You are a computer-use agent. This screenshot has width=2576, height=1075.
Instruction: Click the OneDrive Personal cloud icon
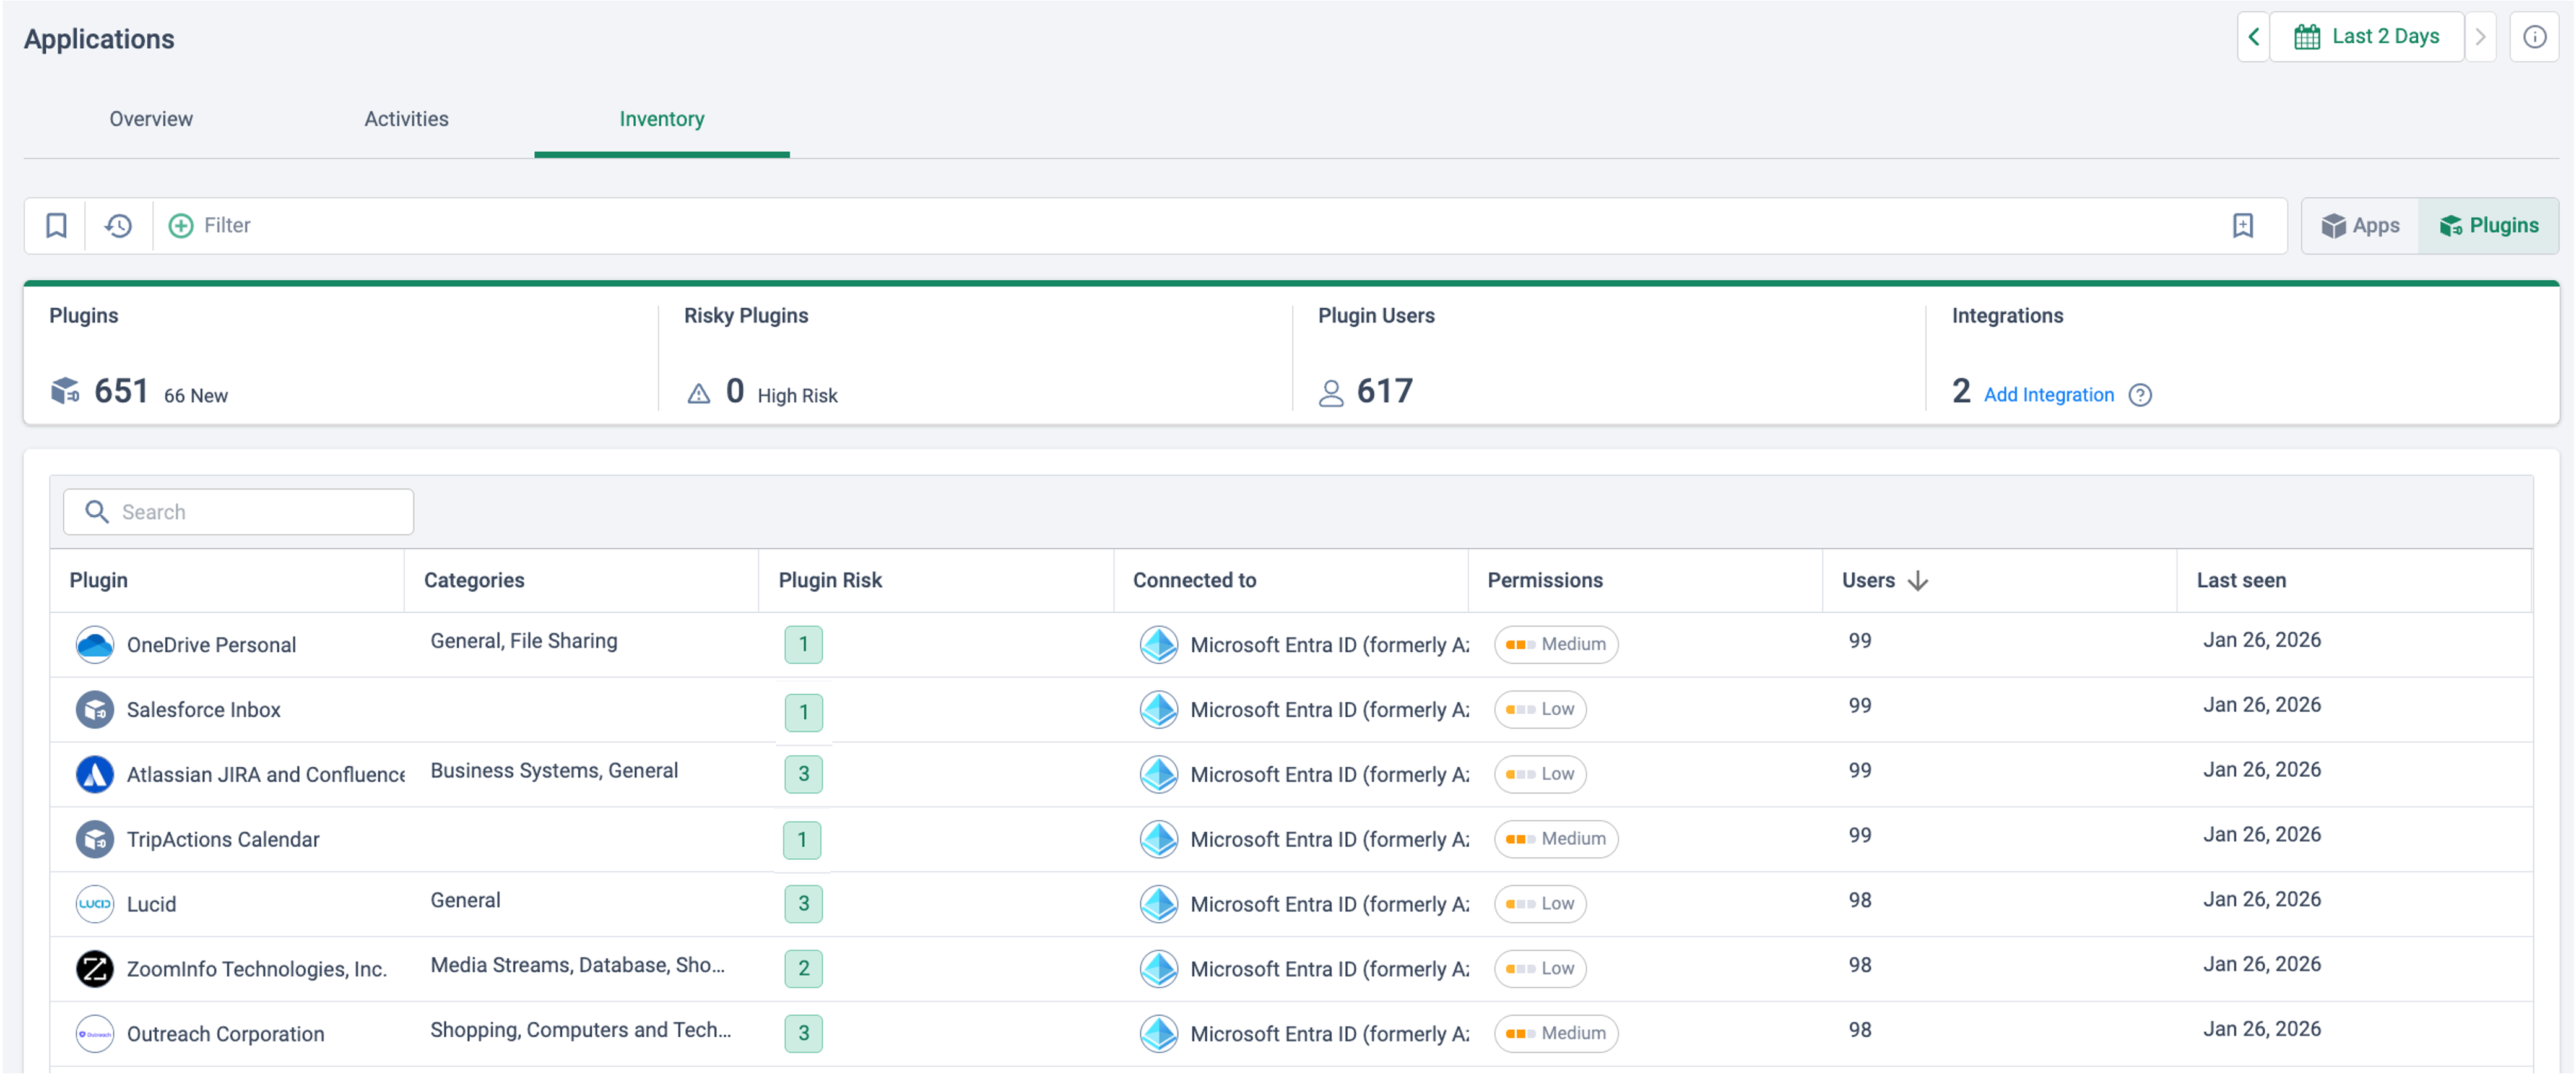(95, 645)
